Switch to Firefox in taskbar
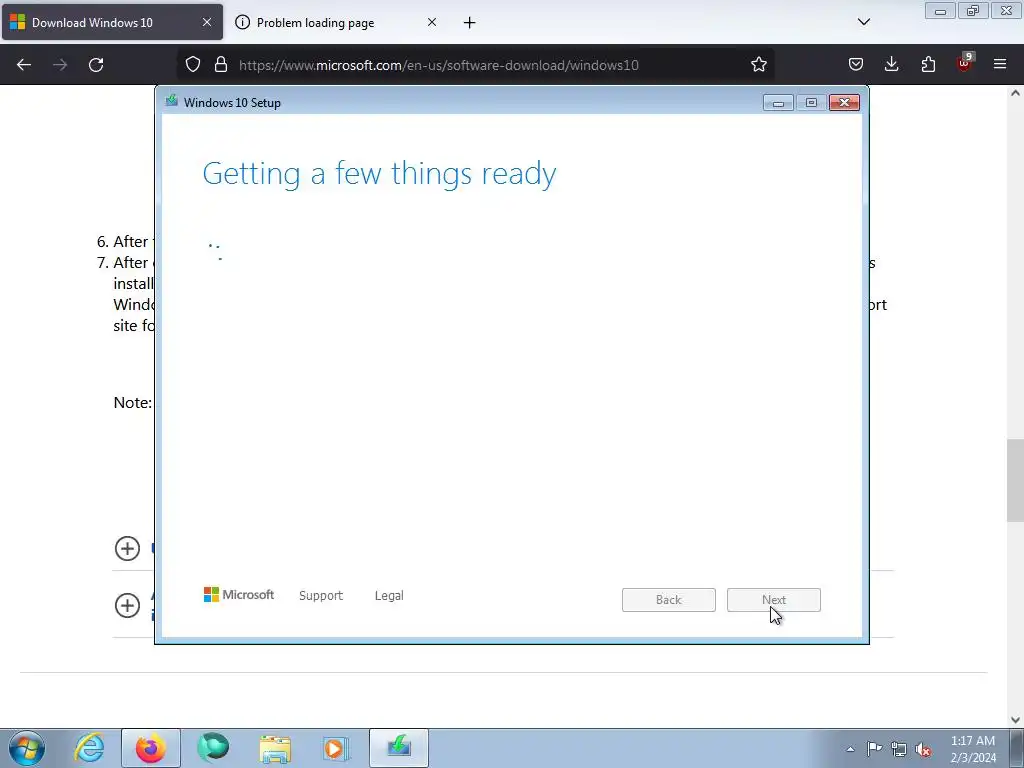 (151, 748)
